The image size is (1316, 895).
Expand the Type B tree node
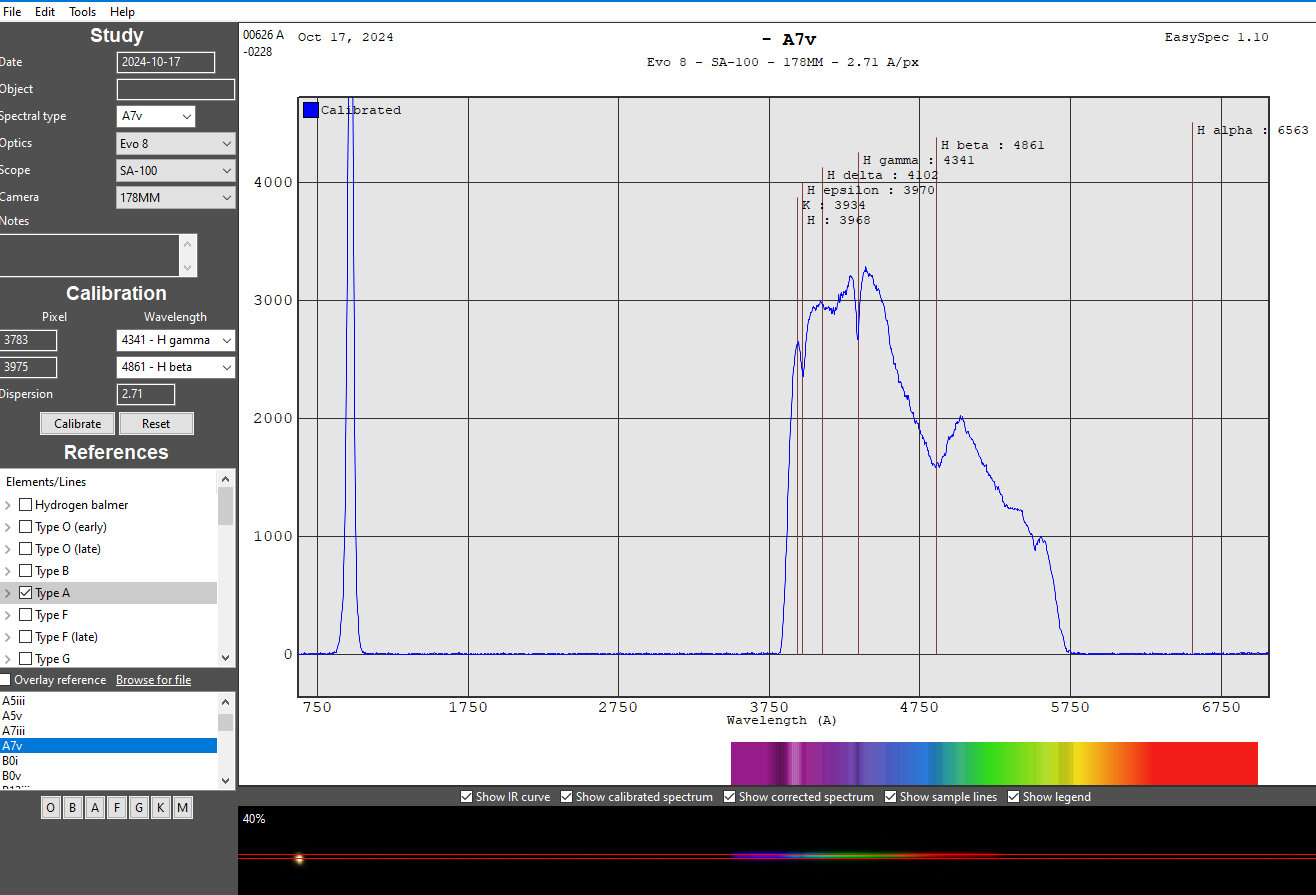[8, 571]
